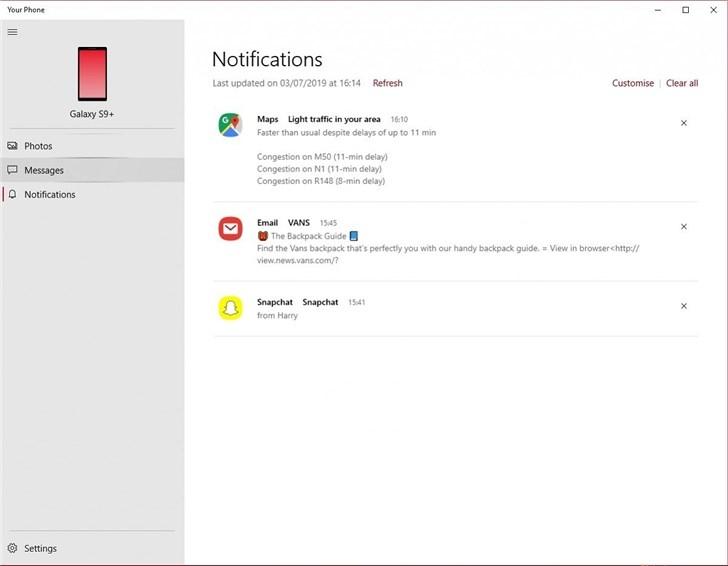Click 'Faster than usual despite delays' text

pyautogui.click(x=346, y=132)
